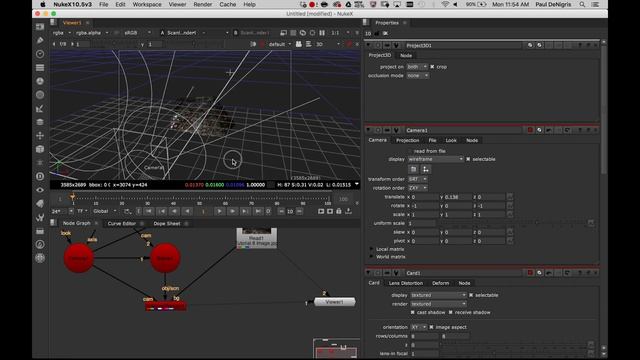Toggle image aspect checkbox
Image resolution: width=640 pixels, height=360 pixels.
tap(431, 327)
